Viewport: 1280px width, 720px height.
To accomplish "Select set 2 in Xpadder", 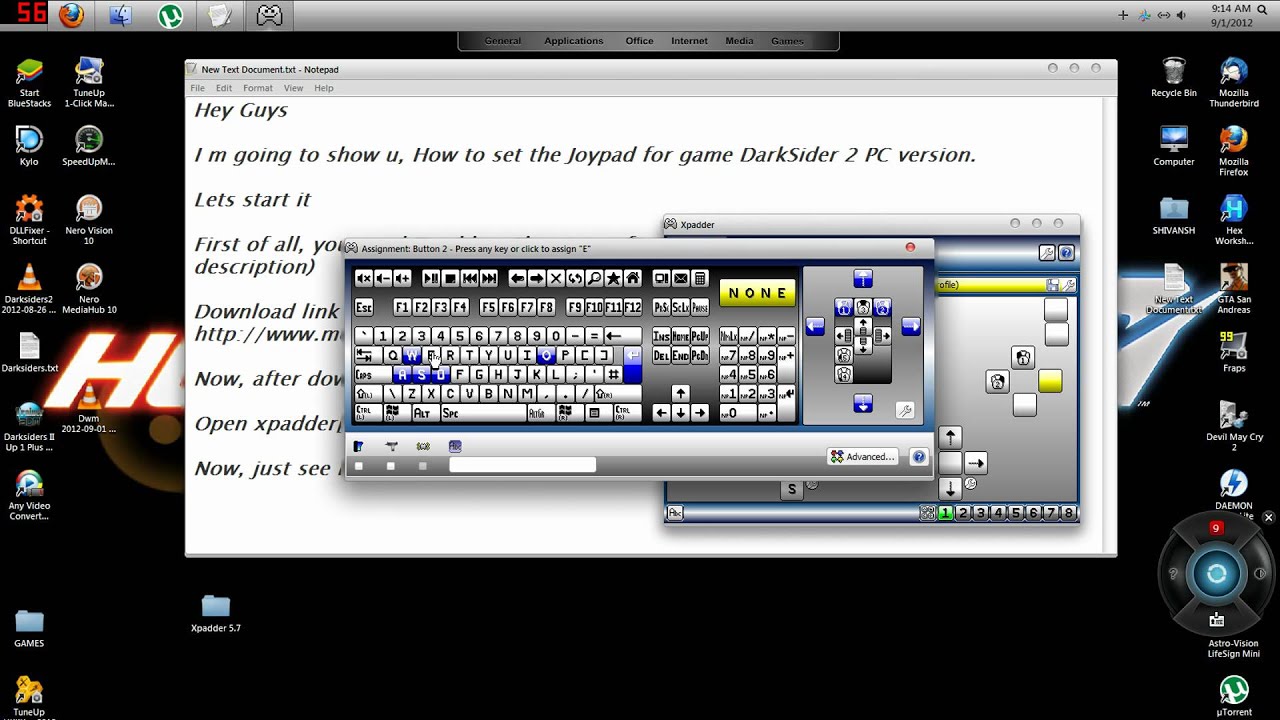I will [x=963, y=513].
